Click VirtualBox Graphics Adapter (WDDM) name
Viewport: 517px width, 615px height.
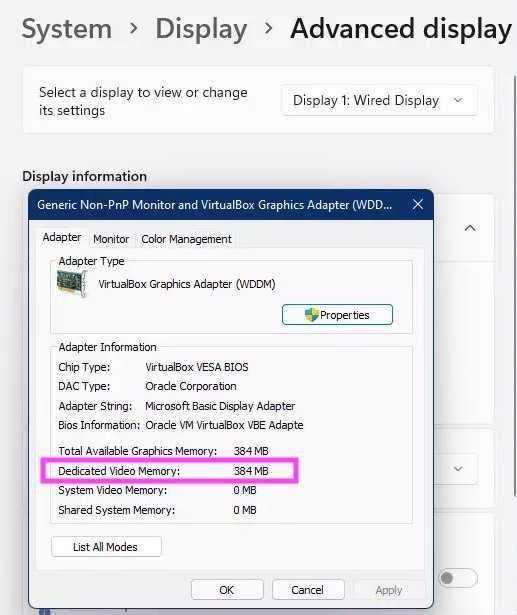click(x=187, y=284)
